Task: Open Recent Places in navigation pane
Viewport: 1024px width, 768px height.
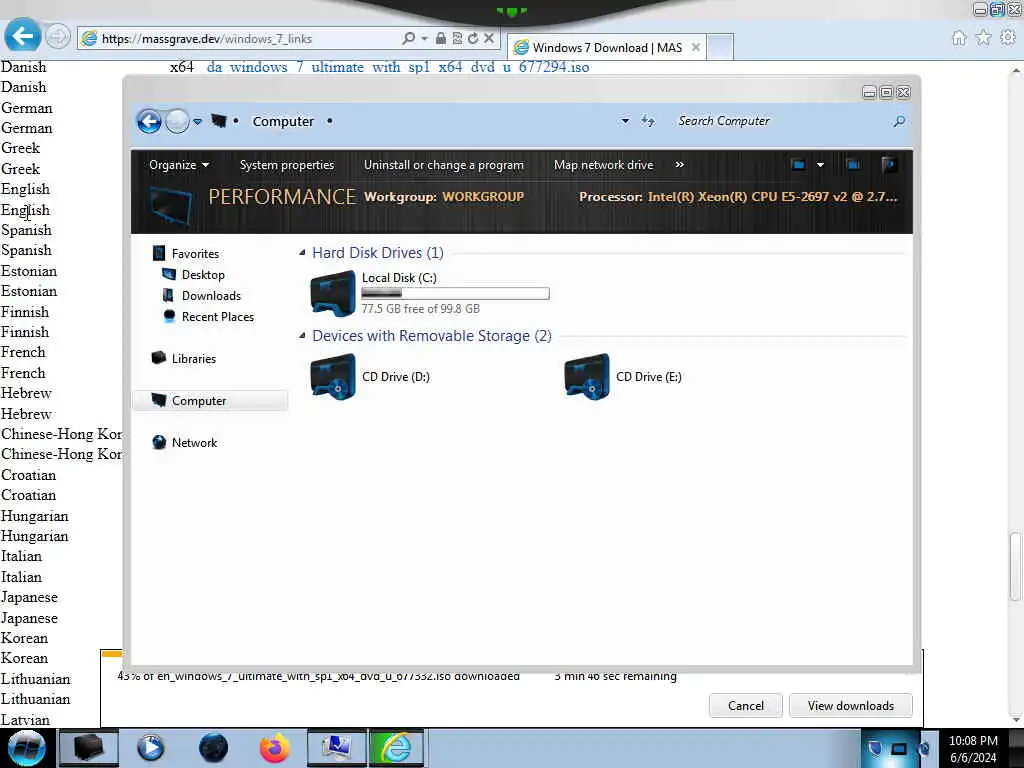Action: [x=217, y=317]
